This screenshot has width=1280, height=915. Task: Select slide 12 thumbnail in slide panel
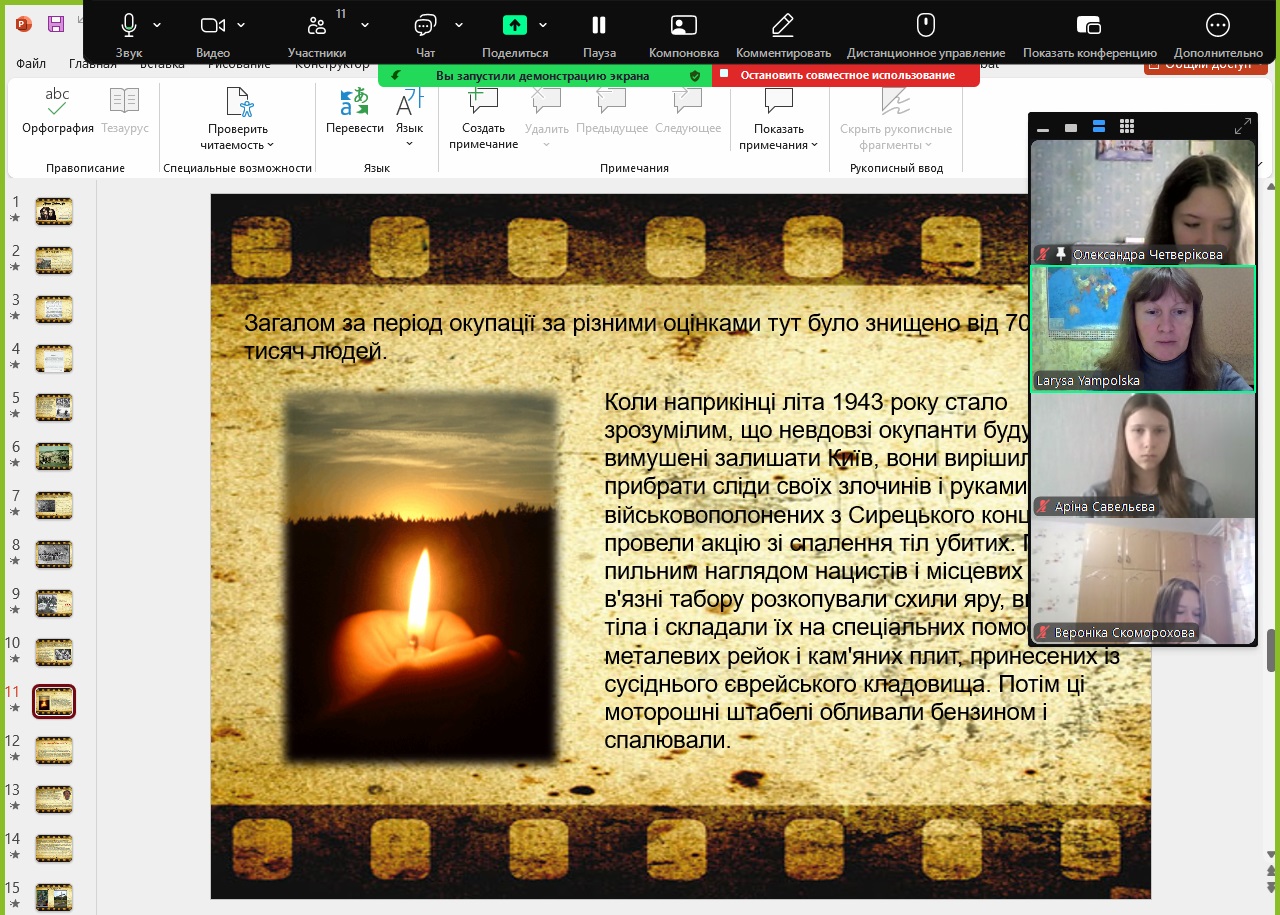(x=54, y=750)
